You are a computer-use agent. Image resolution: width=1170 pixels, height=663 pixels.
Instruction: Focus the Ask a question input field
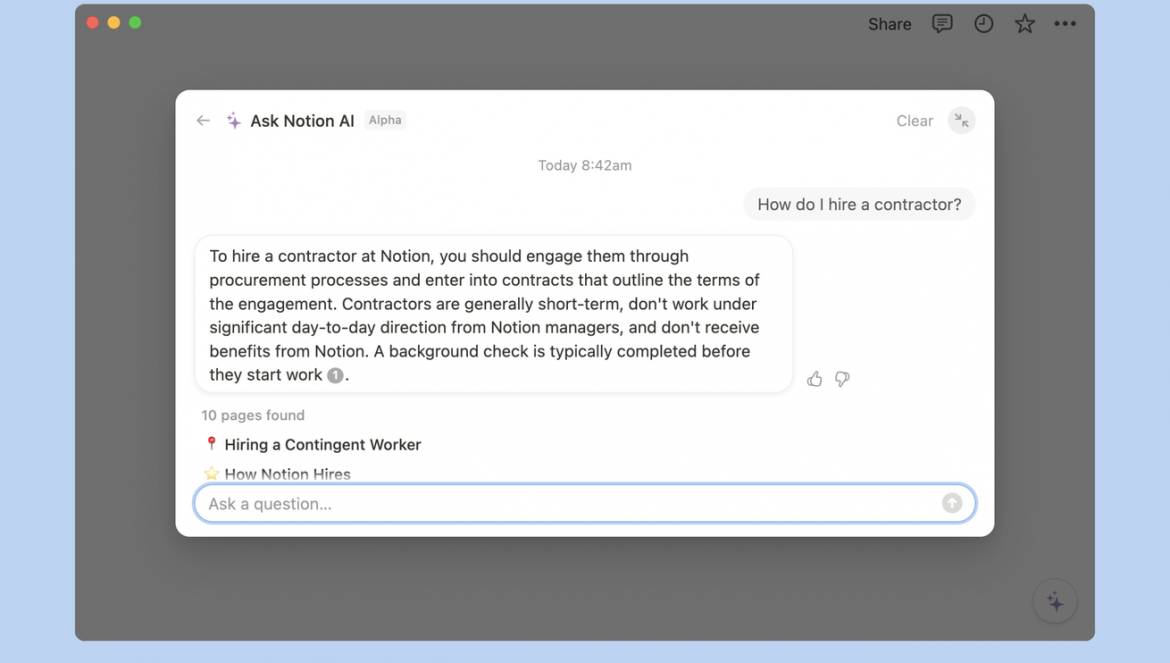pos(584,503)
